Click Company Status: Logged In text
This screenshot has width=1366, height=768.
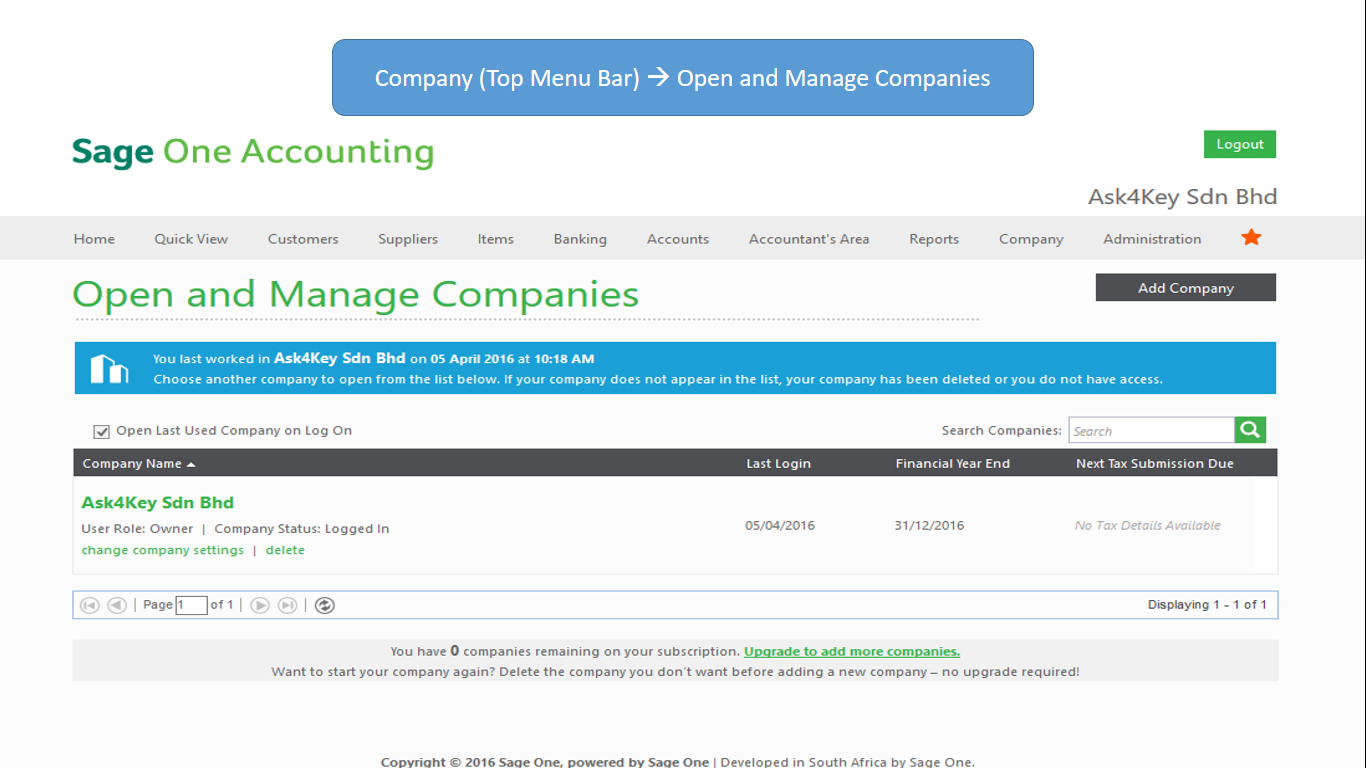click(x=302, y=528)
